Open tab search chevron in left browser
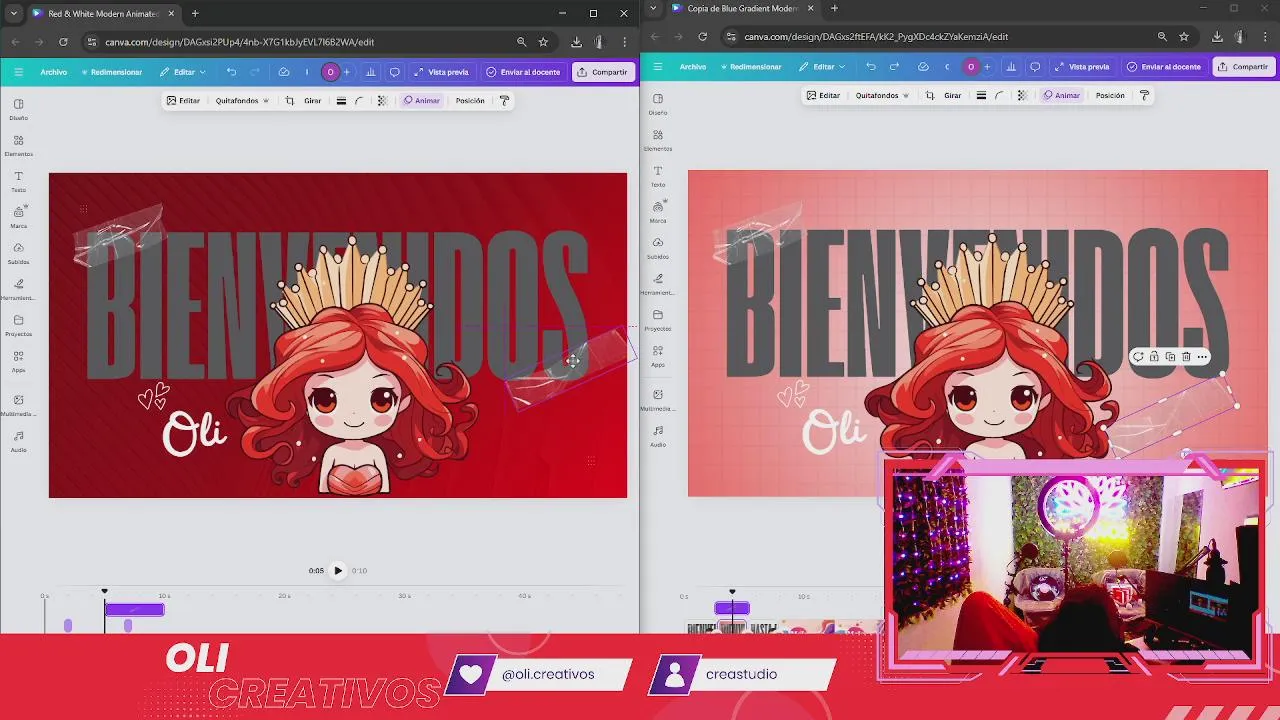 tap(13, 14)
